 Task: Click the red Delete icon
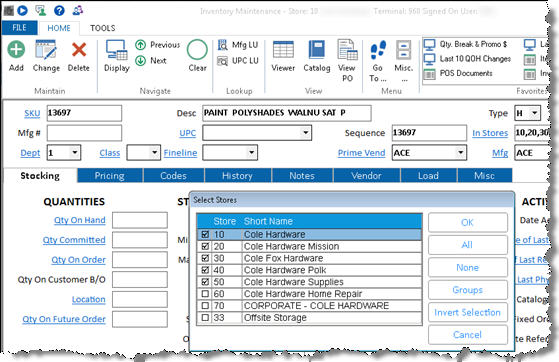point(79,50)
